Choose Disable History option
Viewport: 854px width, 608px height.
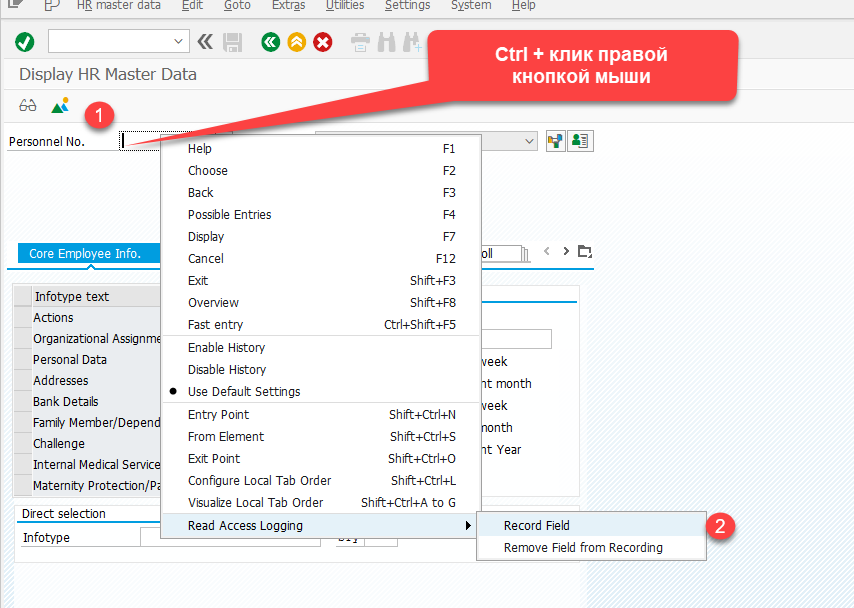click(321, 369)
